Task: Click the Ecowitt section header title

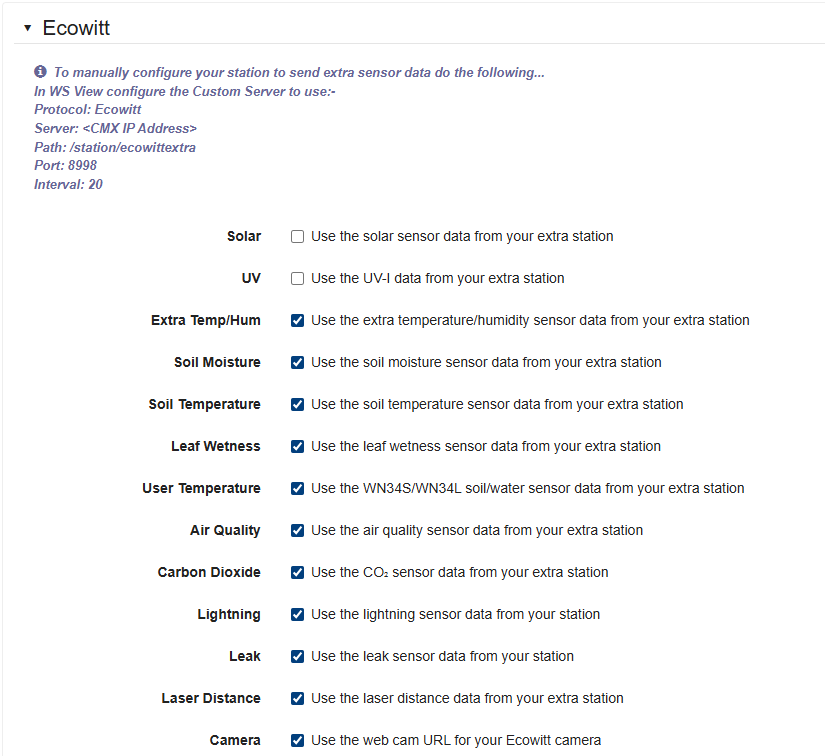Action: click(76, 28)
